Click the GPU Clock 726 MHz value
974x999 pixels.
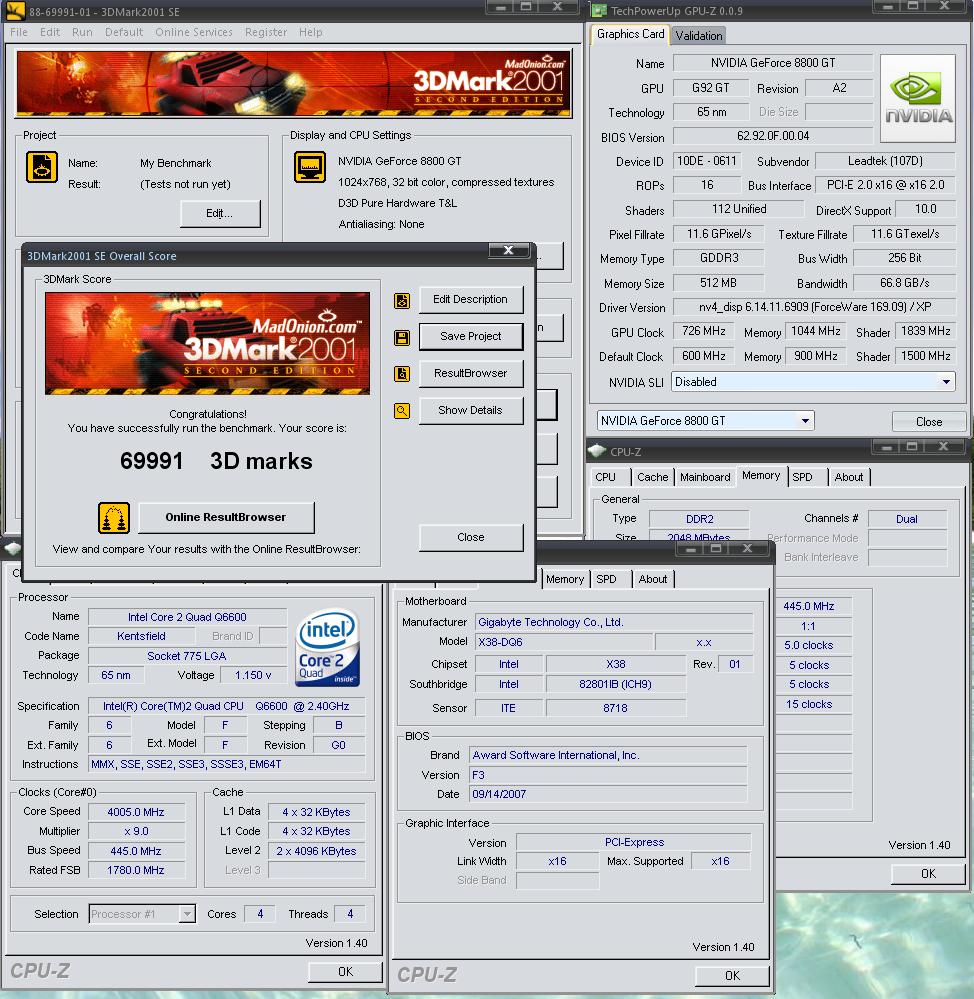pos(704,331)
